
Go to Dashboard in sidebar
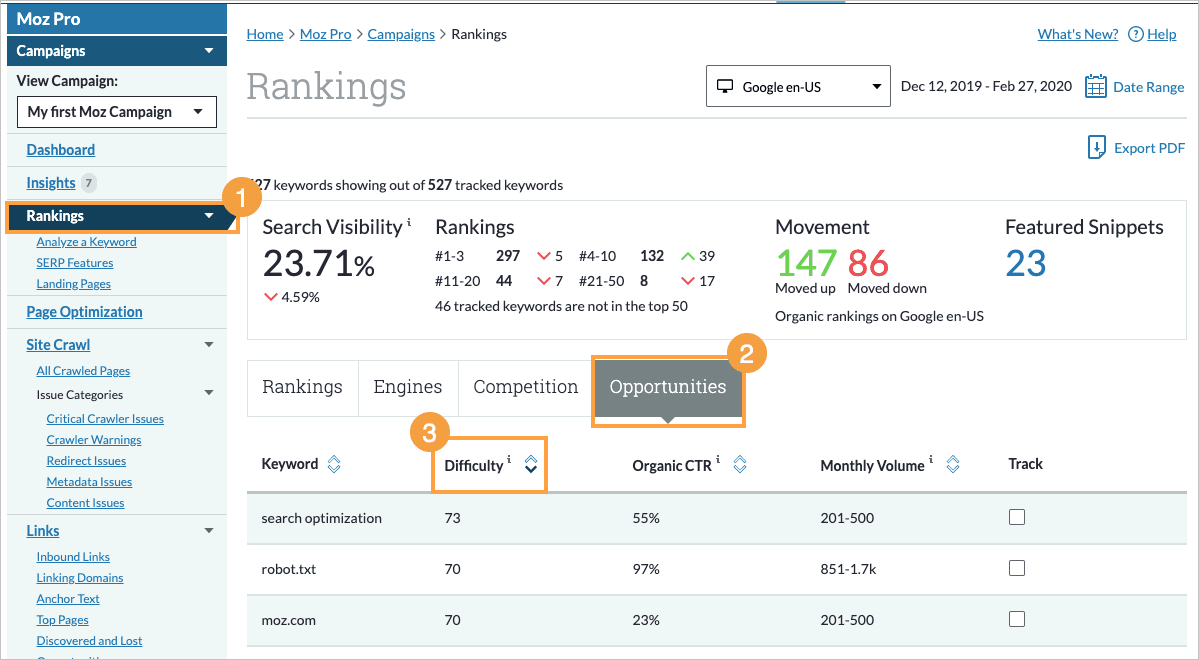[61, 150]
